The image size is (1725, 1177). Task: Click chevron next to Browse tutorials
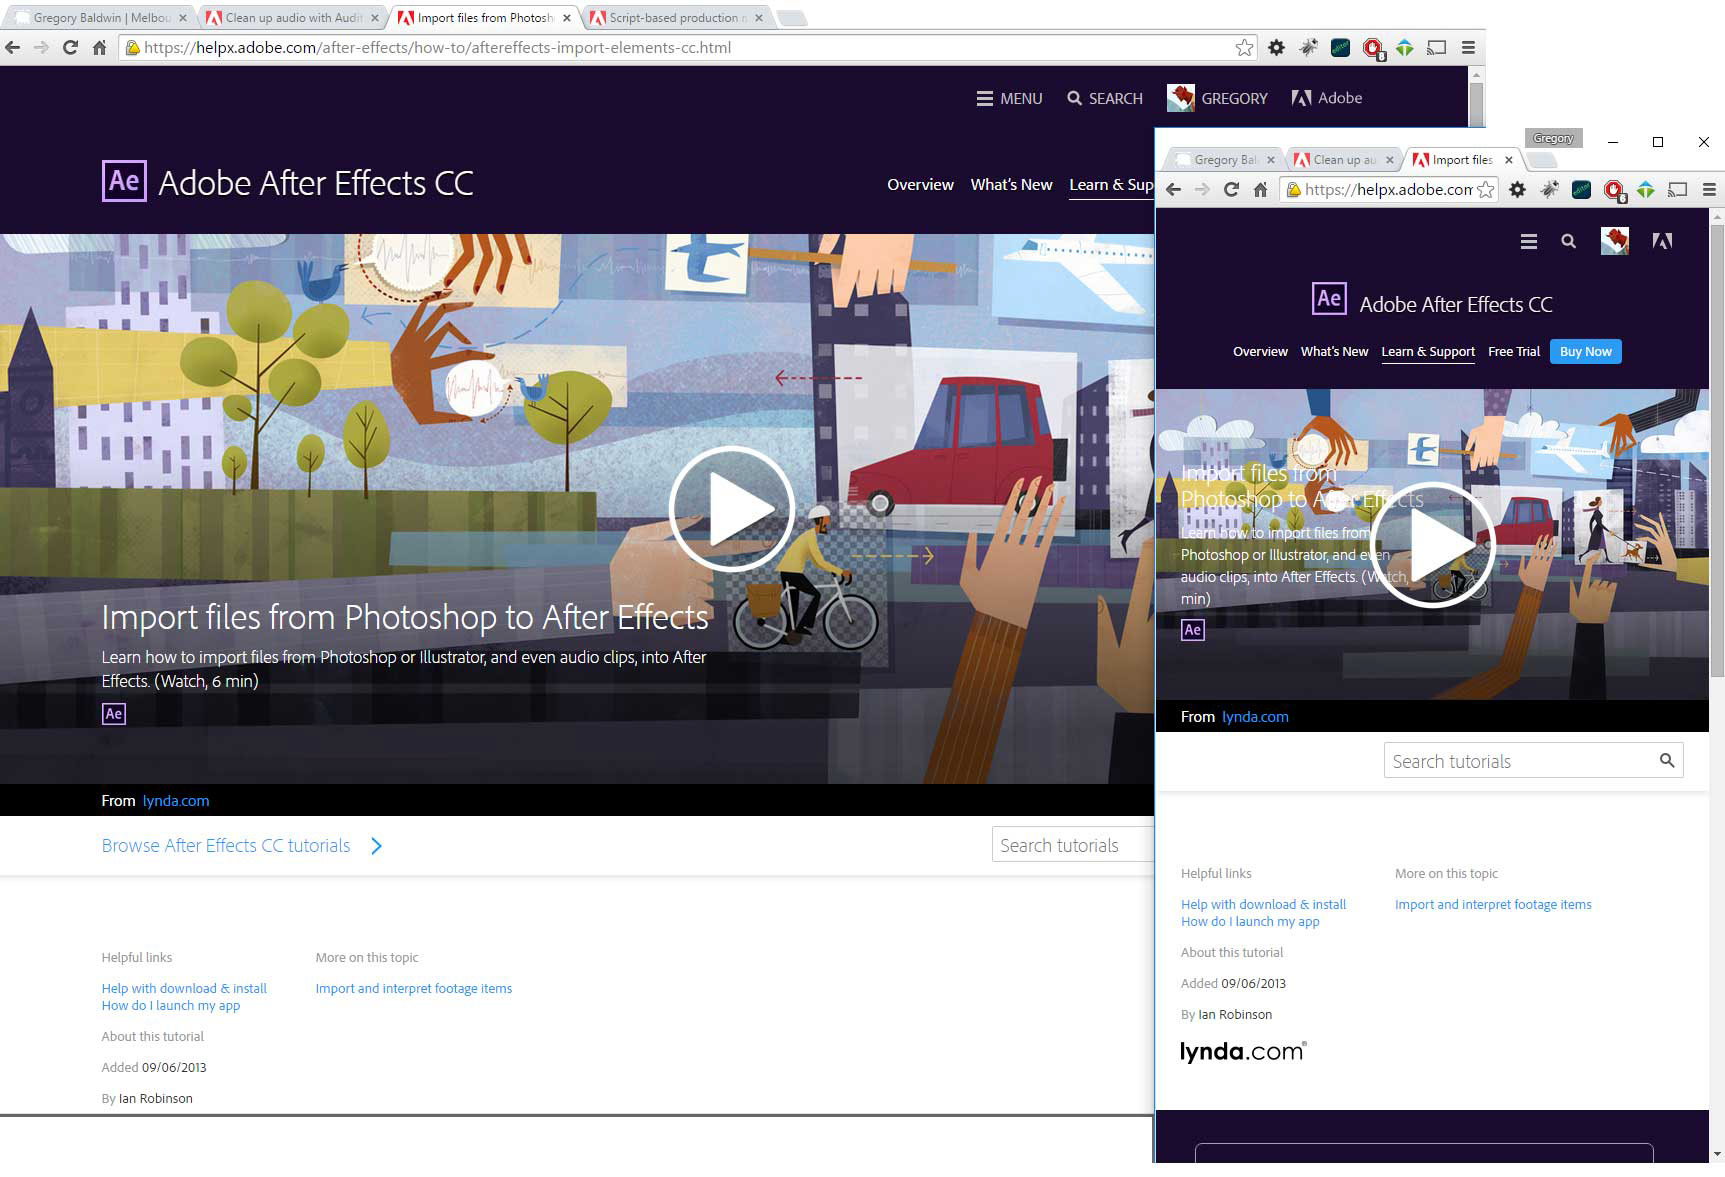pyautogui.click(x=376, y=846)
